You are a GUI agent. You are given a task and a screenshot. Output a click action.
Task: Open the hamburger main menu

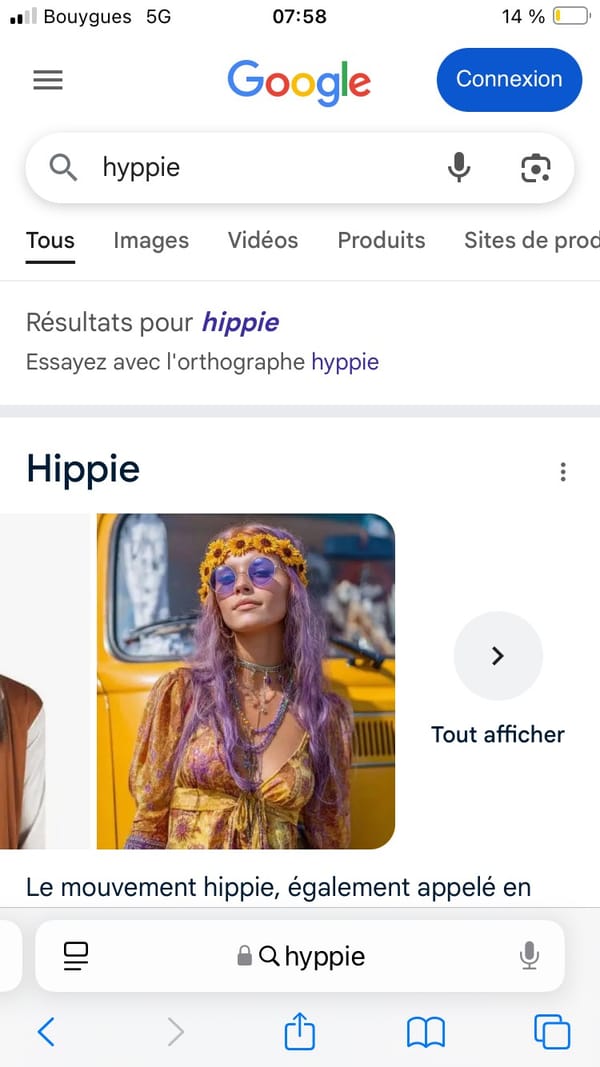click(48, 80)
